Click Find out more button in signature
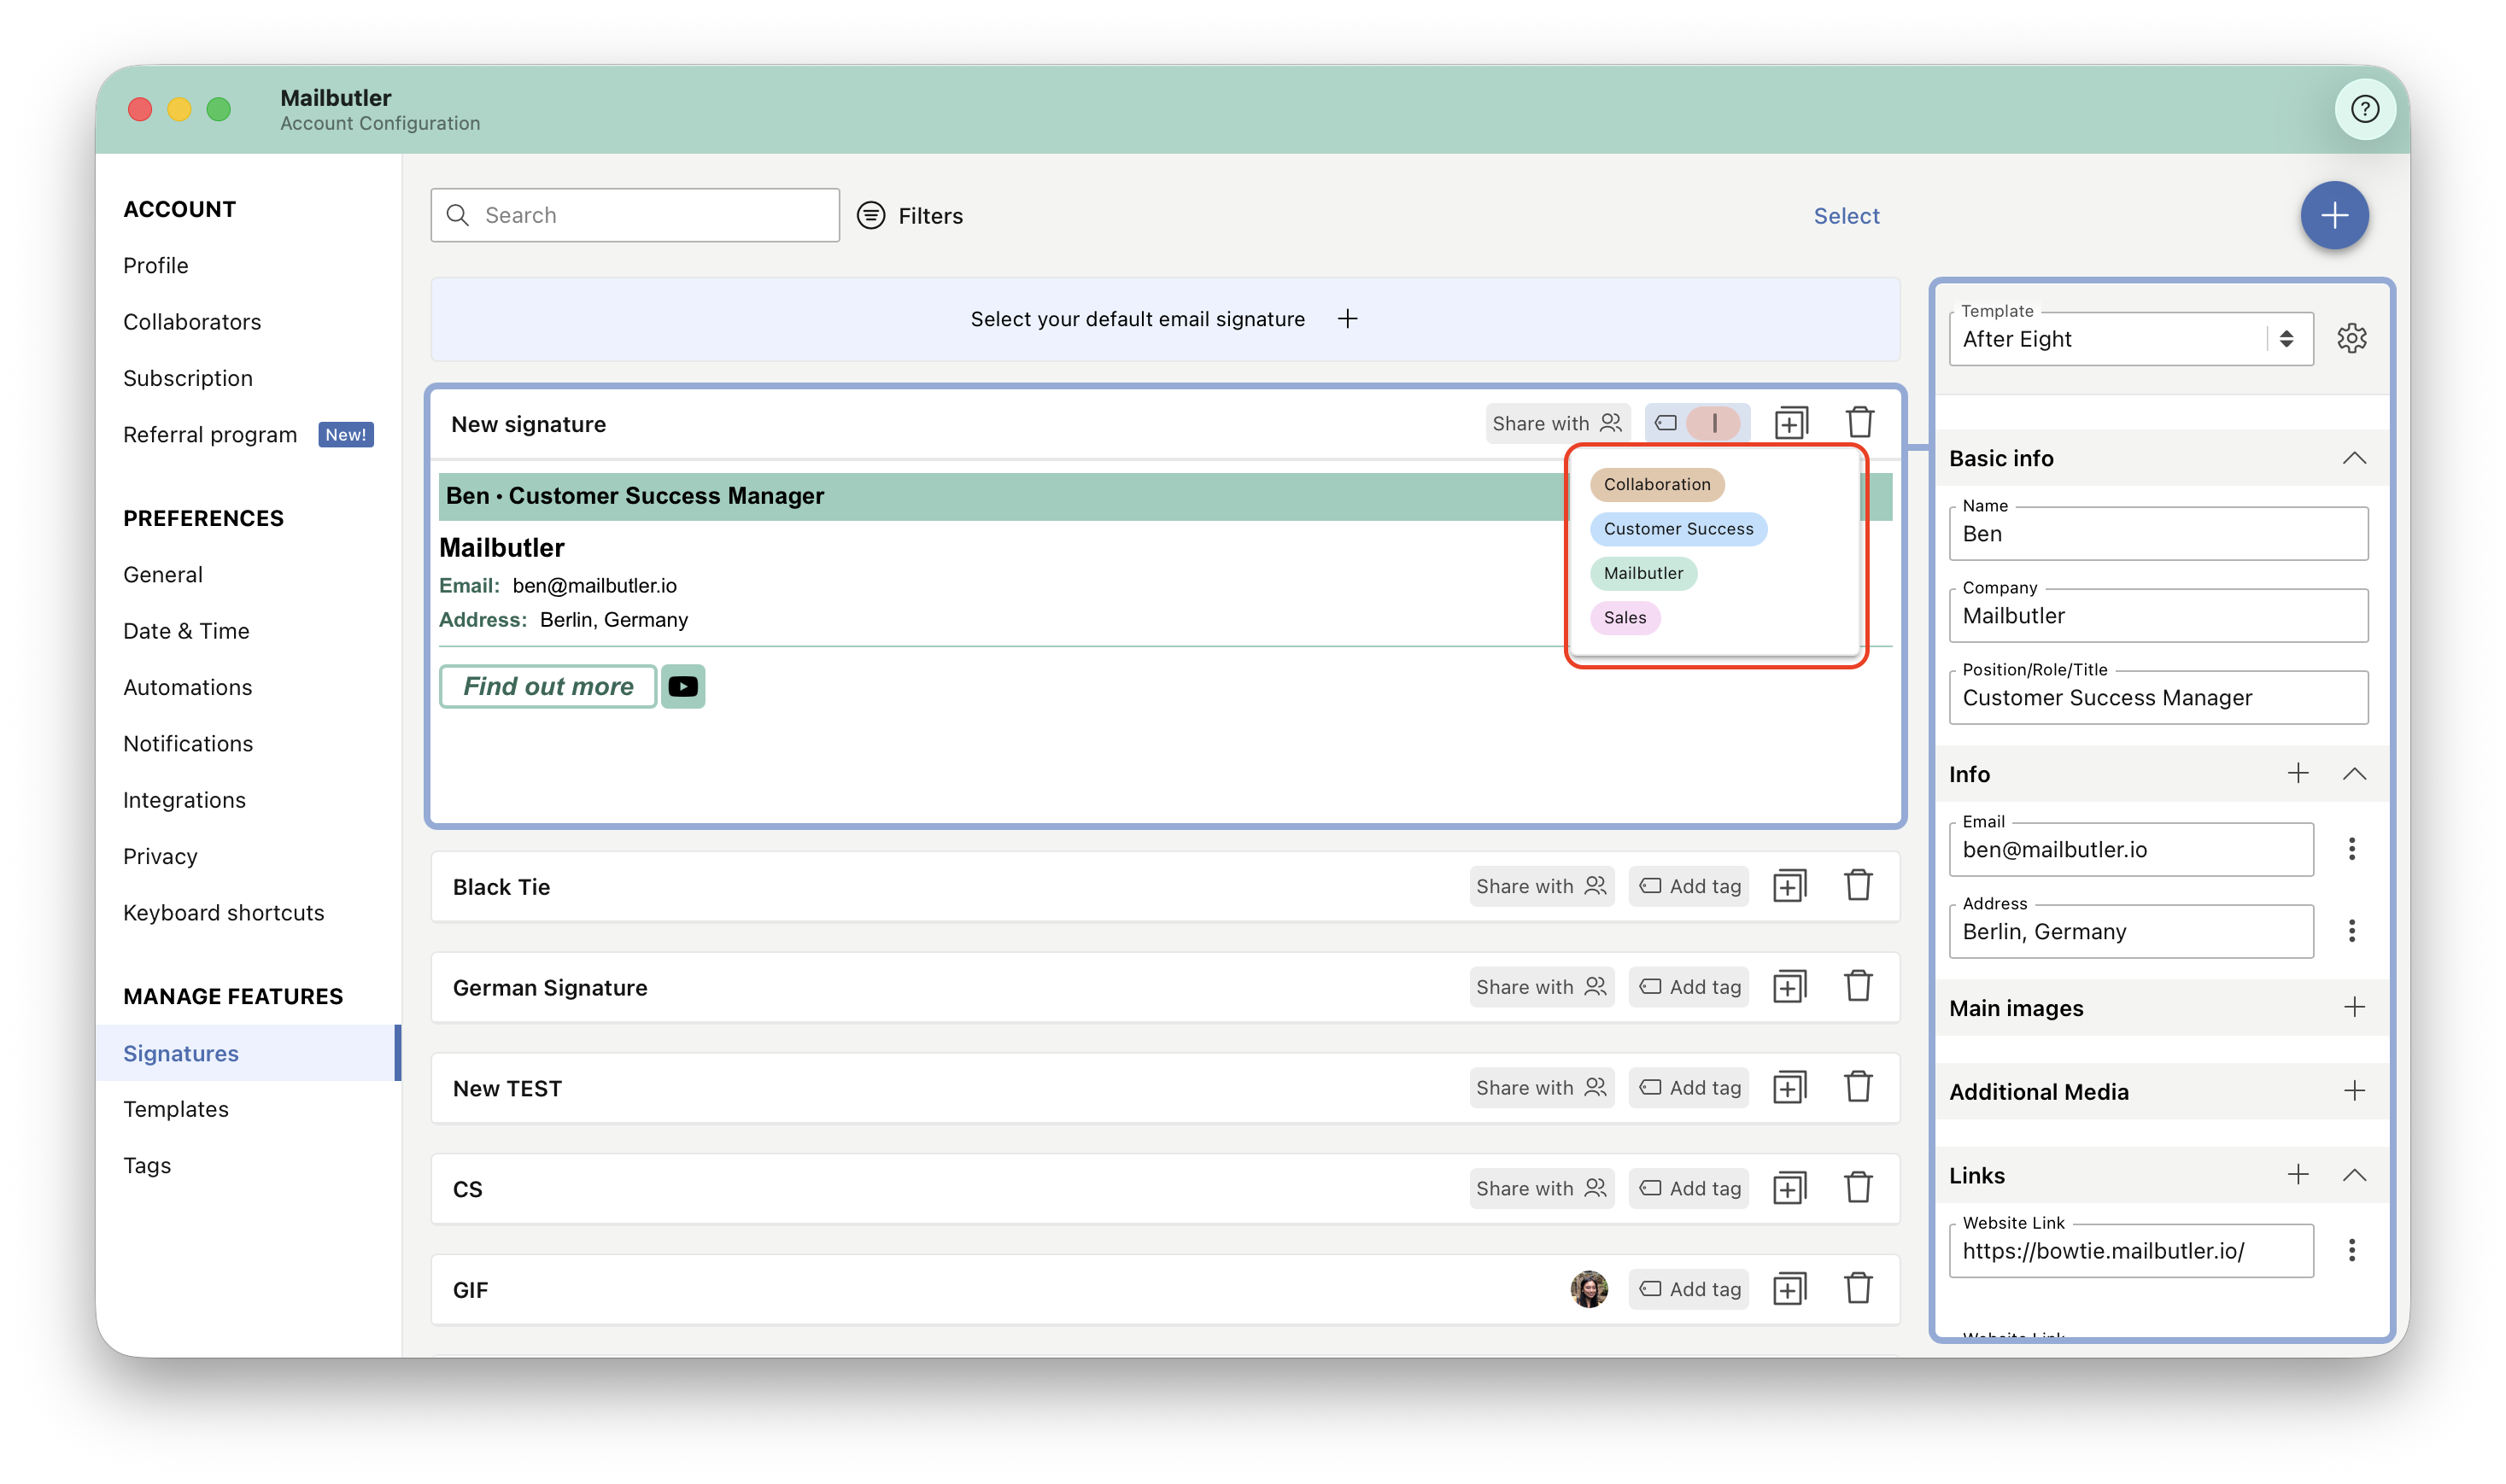The width and height of the screenshot is (2506, 1484). (548, 686)
